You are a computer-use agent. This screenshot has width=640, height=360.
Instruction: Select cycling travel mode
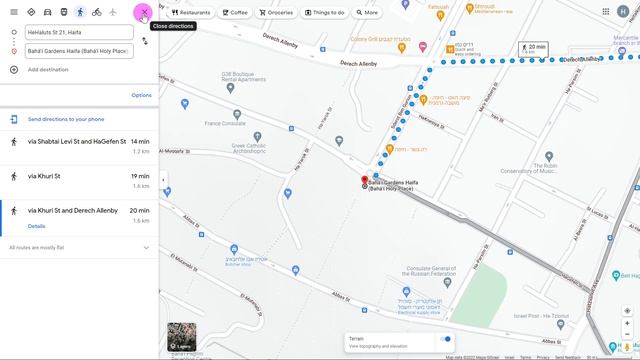coord(96,12)
